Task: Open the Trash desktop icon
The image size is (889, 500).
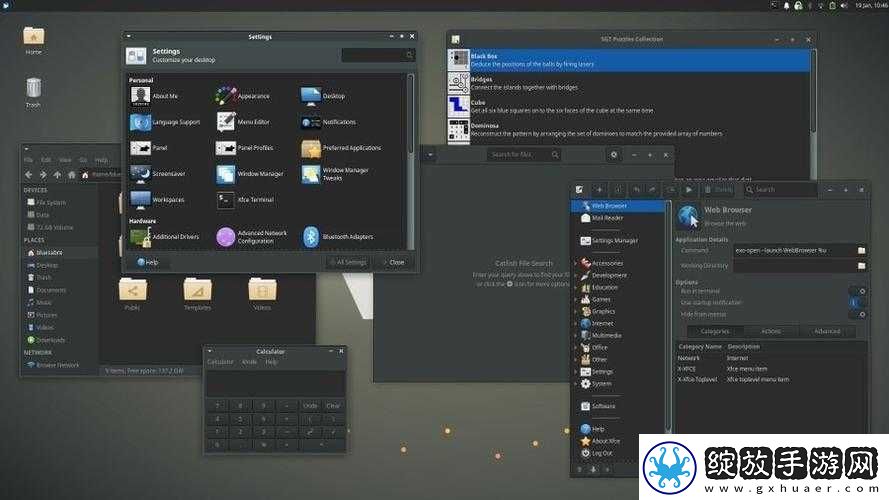Action: [x=33, y=92]
